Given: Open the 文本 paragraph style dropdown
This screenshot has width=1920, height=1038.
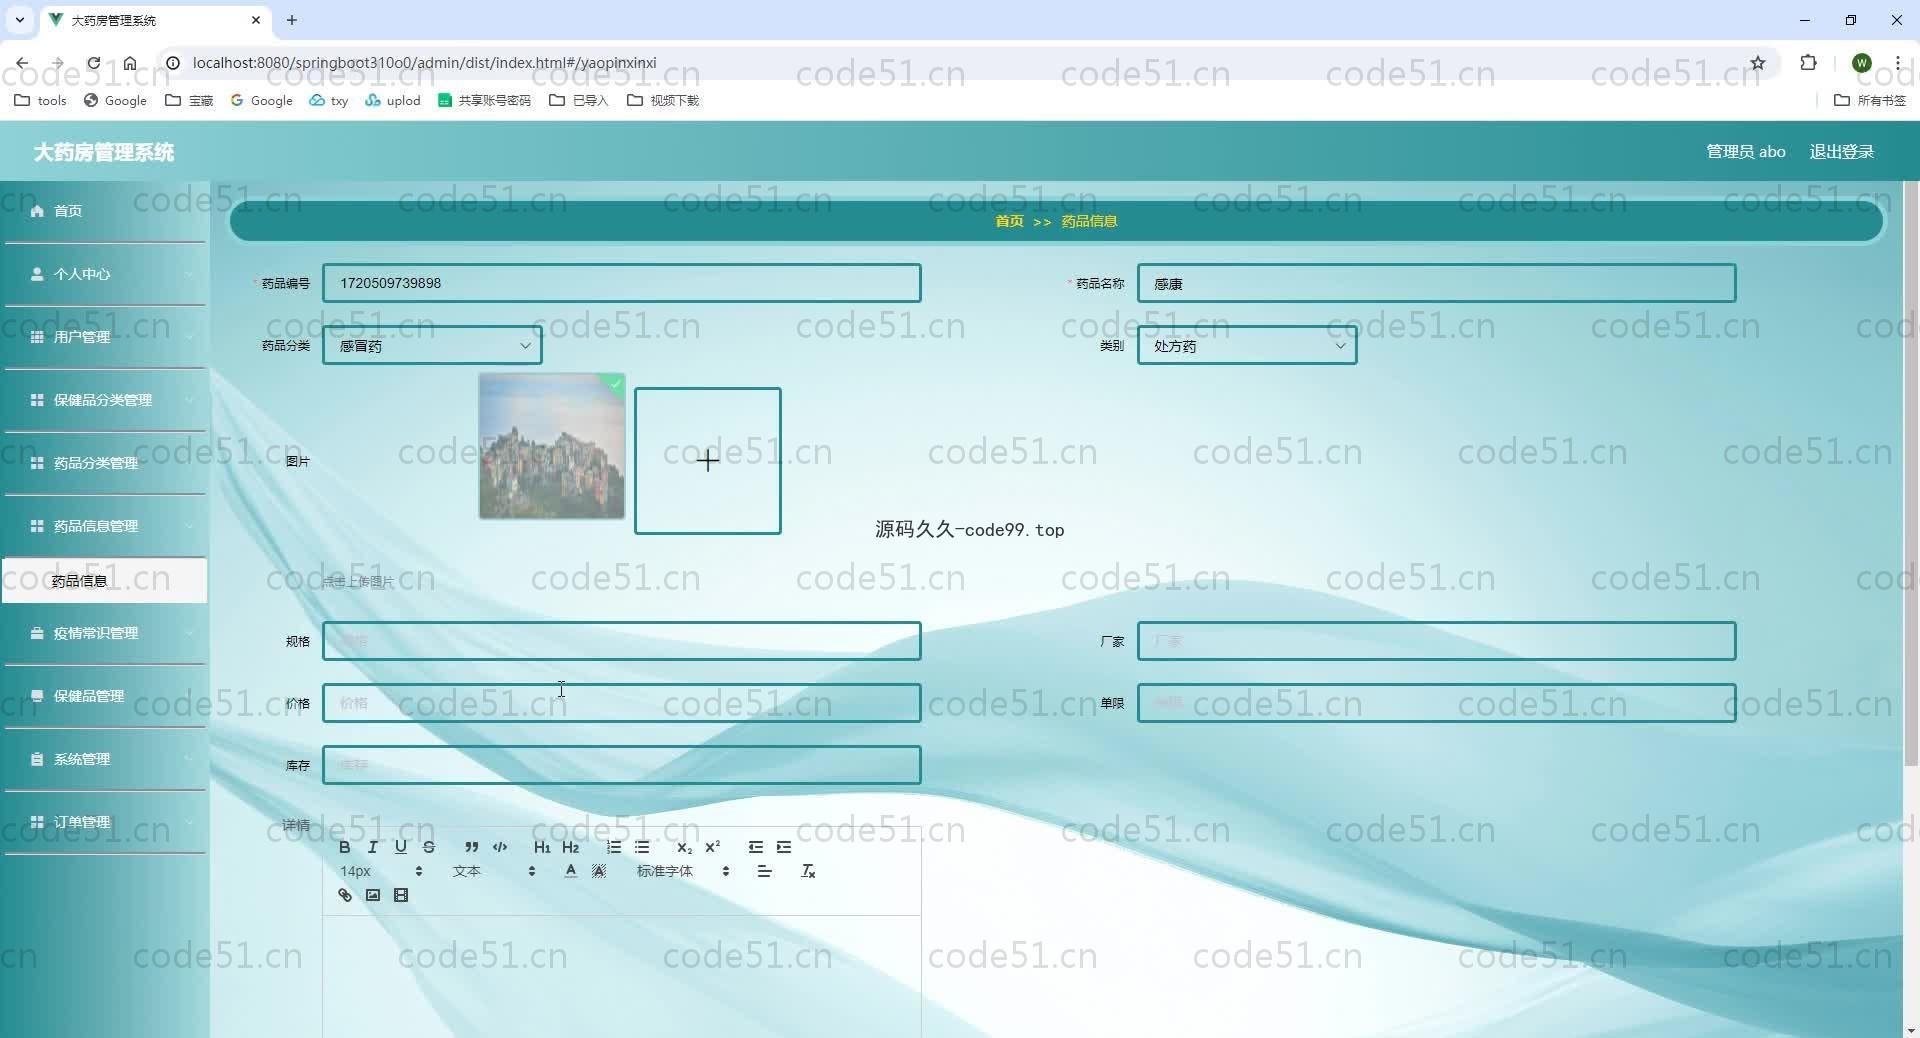Looking at the screenshot, I should [494, 871].
